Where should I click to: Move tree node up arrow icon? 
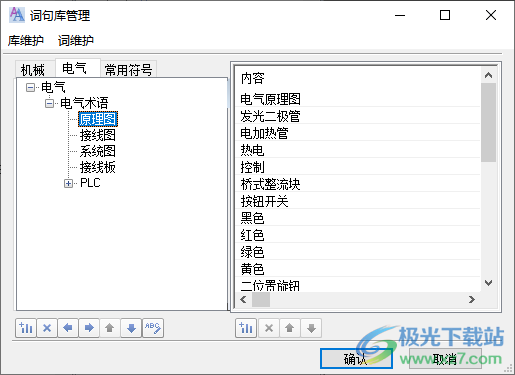pos(110,328)
